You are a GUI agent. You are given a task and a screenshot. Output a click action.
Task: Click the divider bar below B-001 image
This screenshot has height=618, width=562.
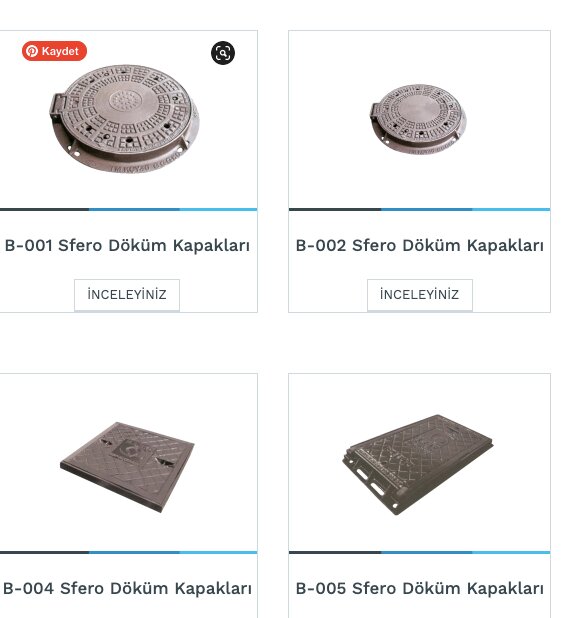pyautogui.click(x=128, y=210)
